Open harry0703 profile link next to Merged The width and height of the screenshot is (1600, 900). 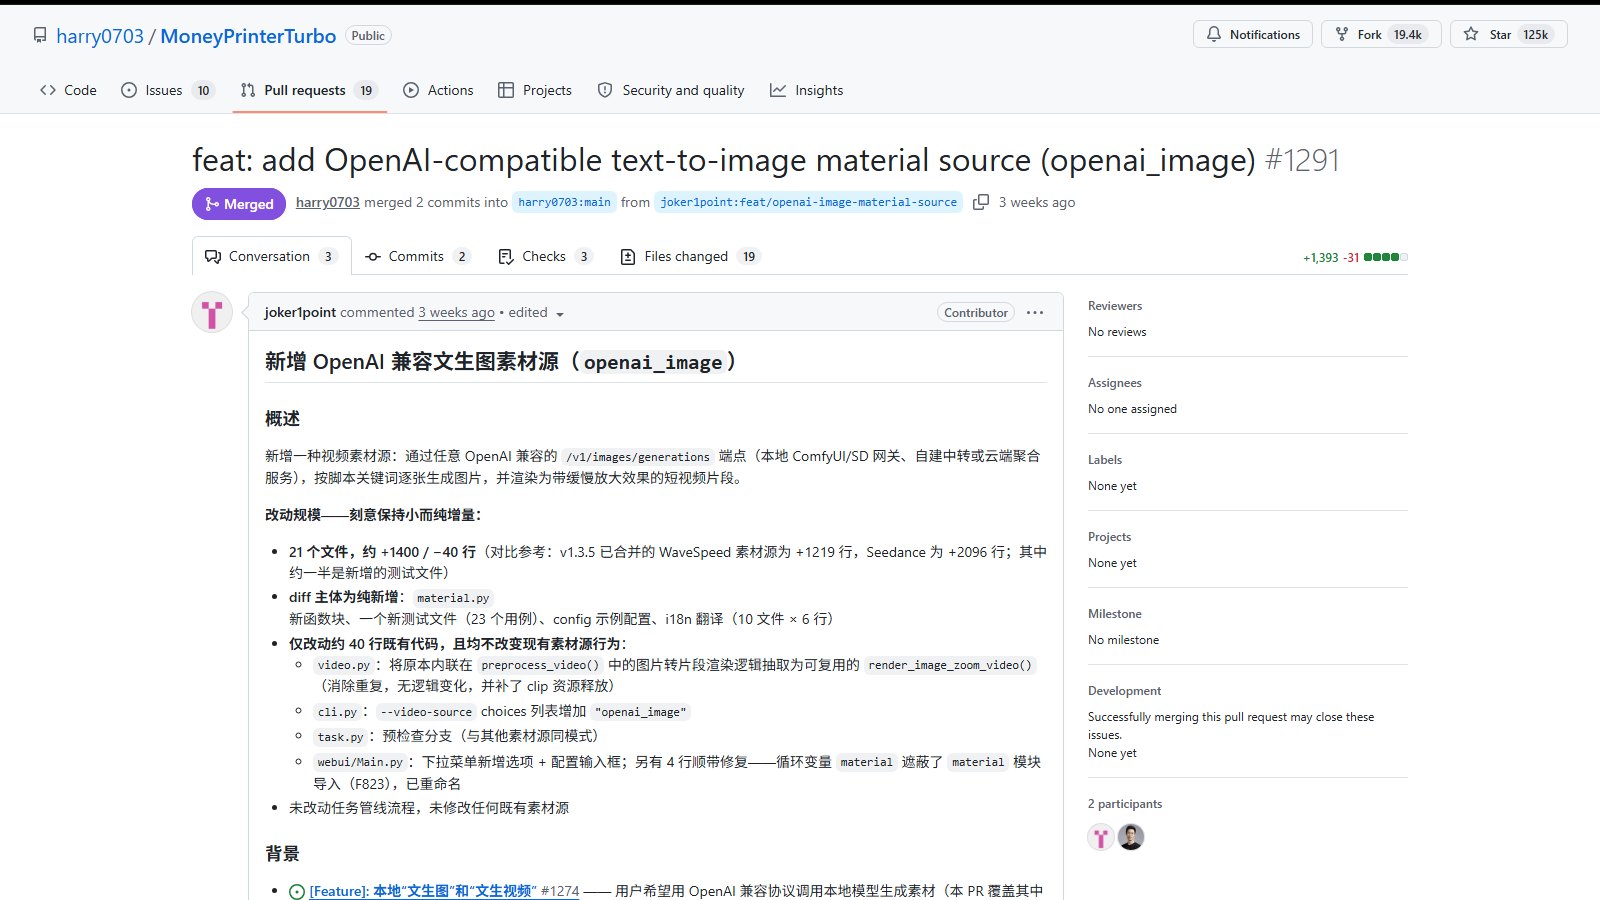(x=327, y=202)
